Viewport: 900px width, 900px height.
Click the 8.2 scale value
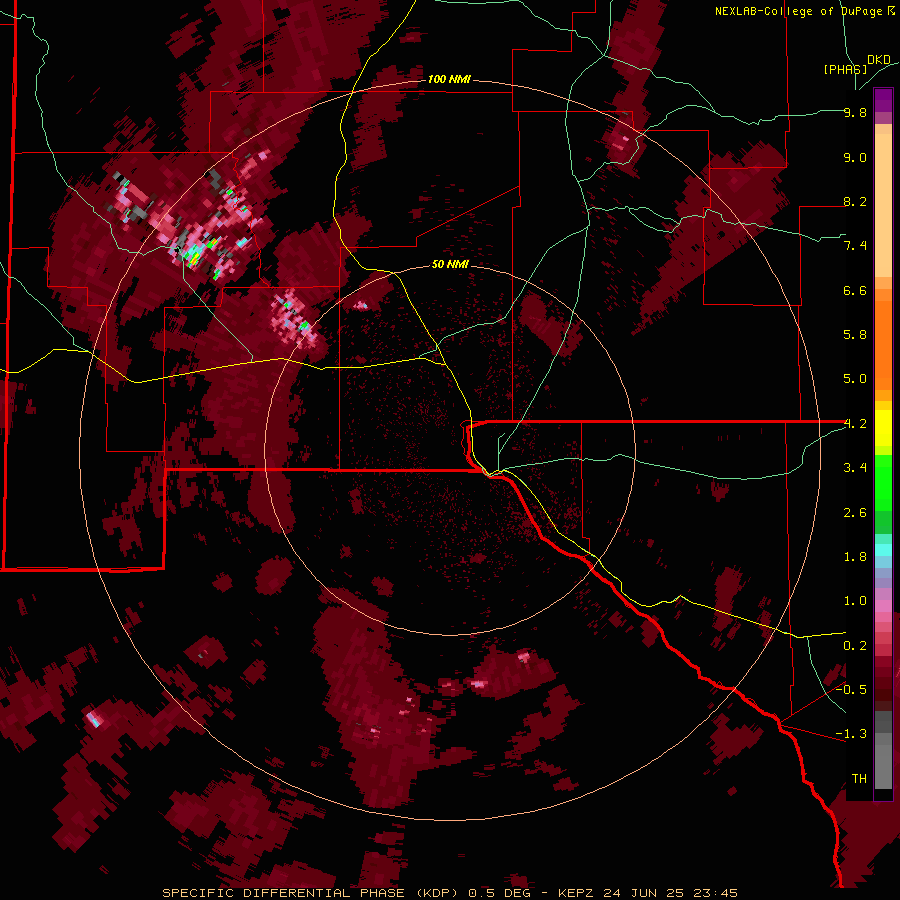tap(855, 201)
